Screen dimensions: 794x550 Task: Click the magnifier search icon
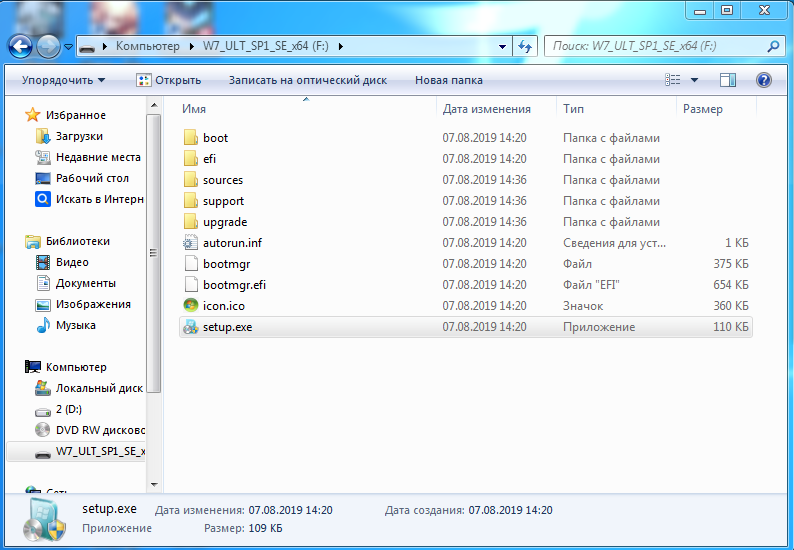tap(773, 47)
